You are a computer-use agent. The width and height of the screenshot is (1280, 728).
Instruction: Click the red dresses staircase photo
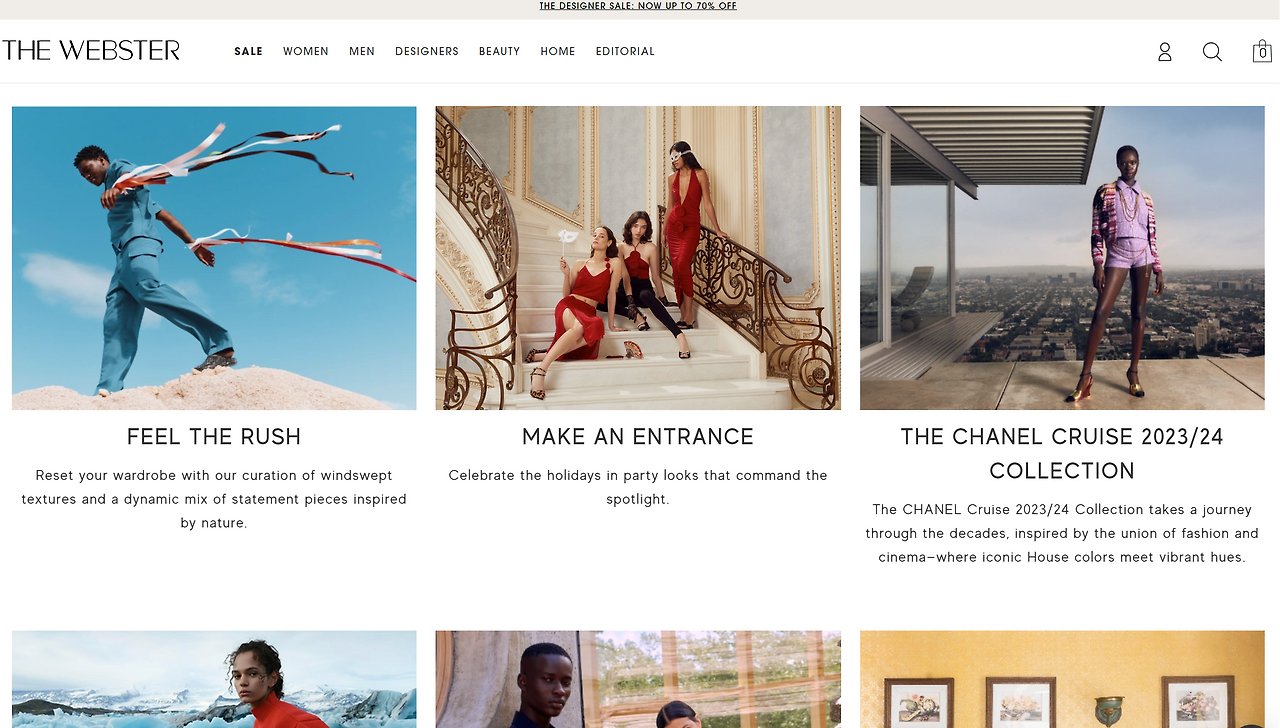[x=638, y=258]
